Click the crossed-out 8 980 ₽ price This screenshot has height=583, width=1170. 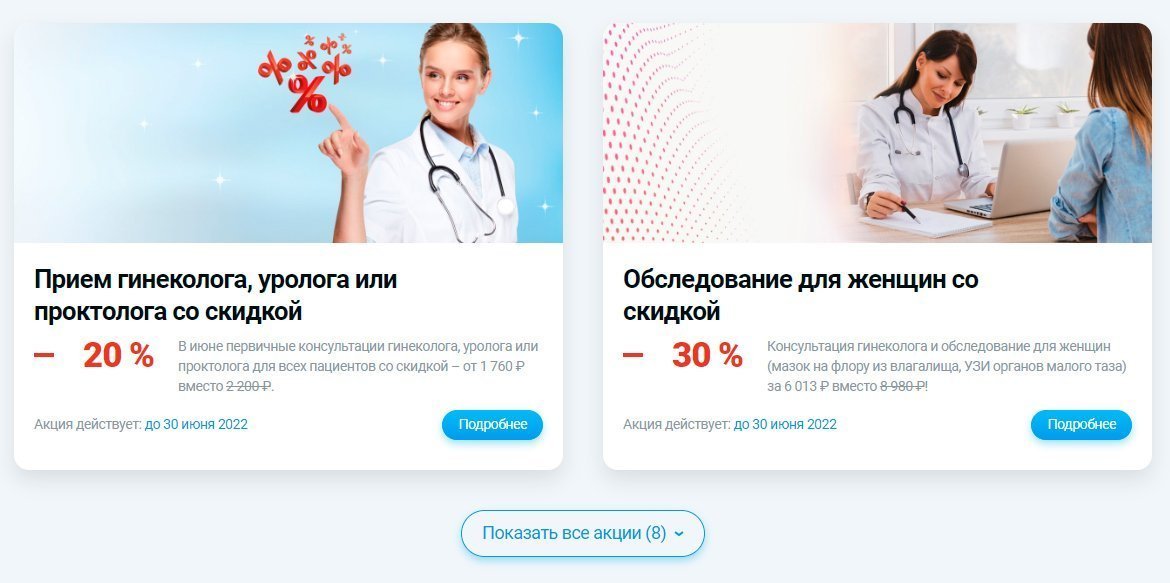[903, 387]
